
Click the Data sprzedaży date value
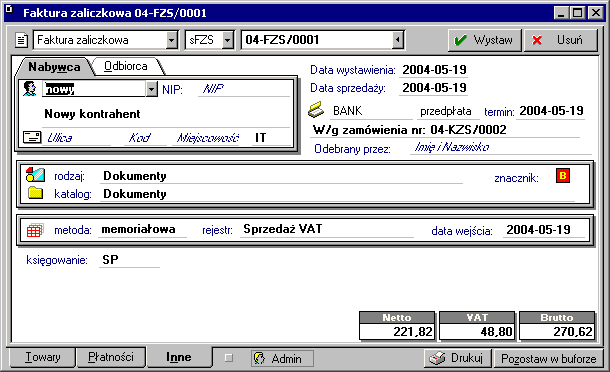434,88
